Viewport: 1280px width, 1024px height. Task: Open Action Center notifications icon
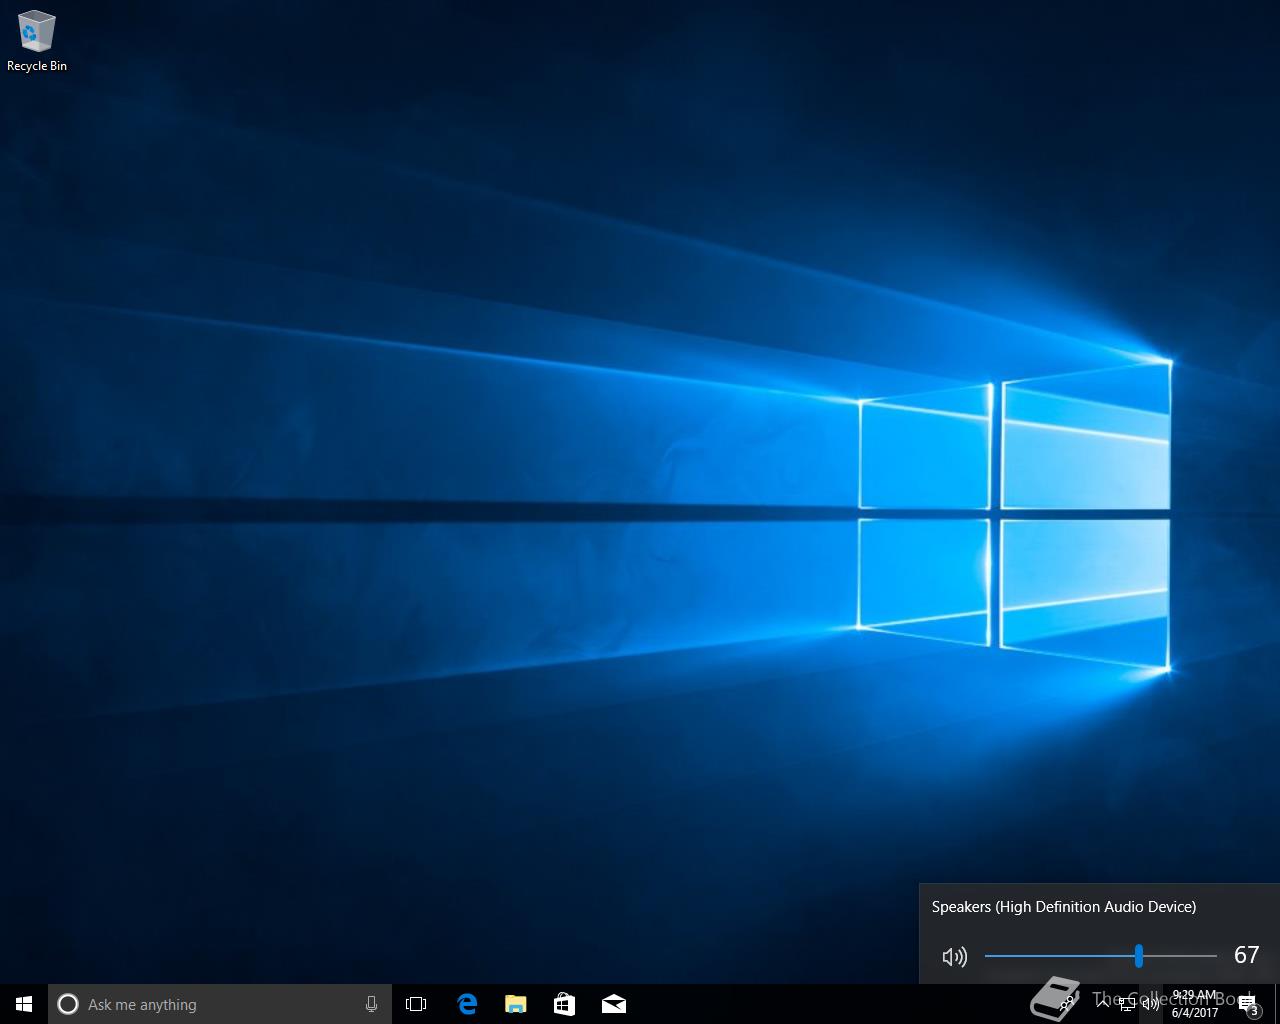click(x=1249, y=1004)
